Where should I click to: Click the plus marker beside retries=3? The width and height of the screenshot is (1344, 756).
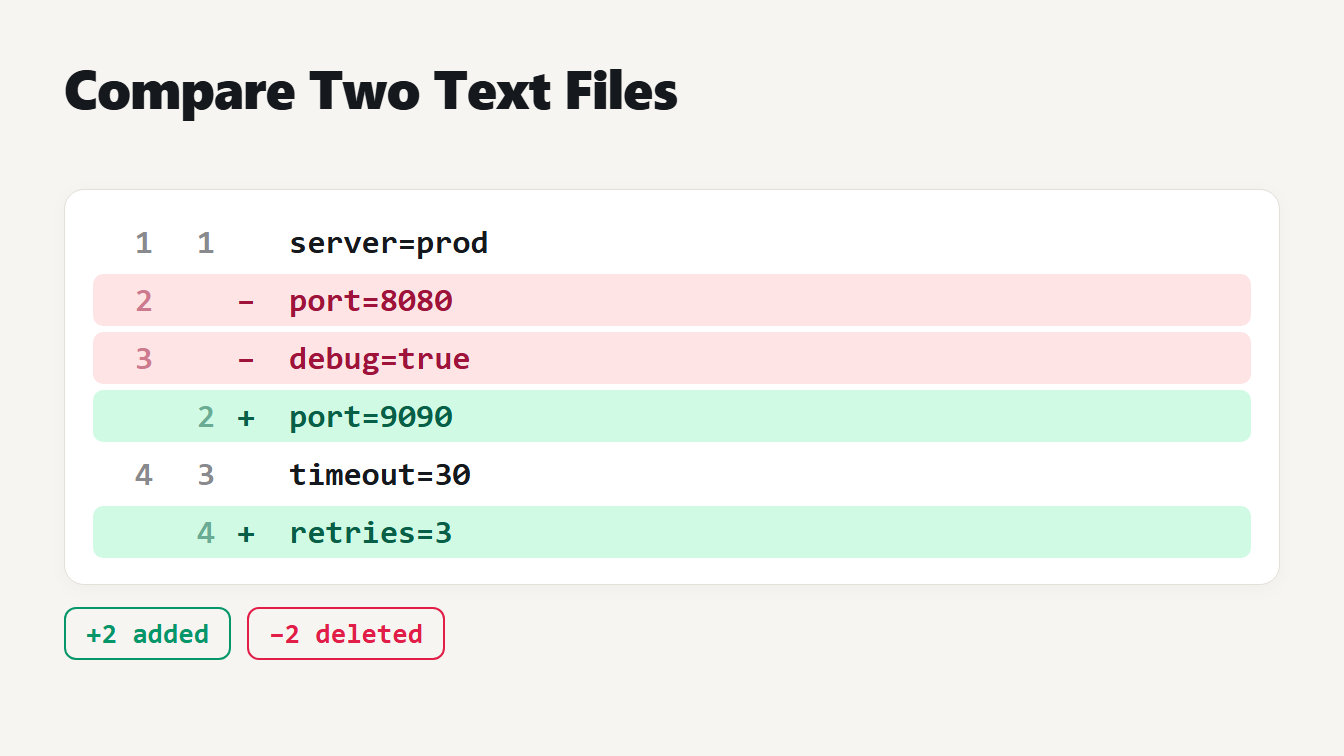point(246,533)
